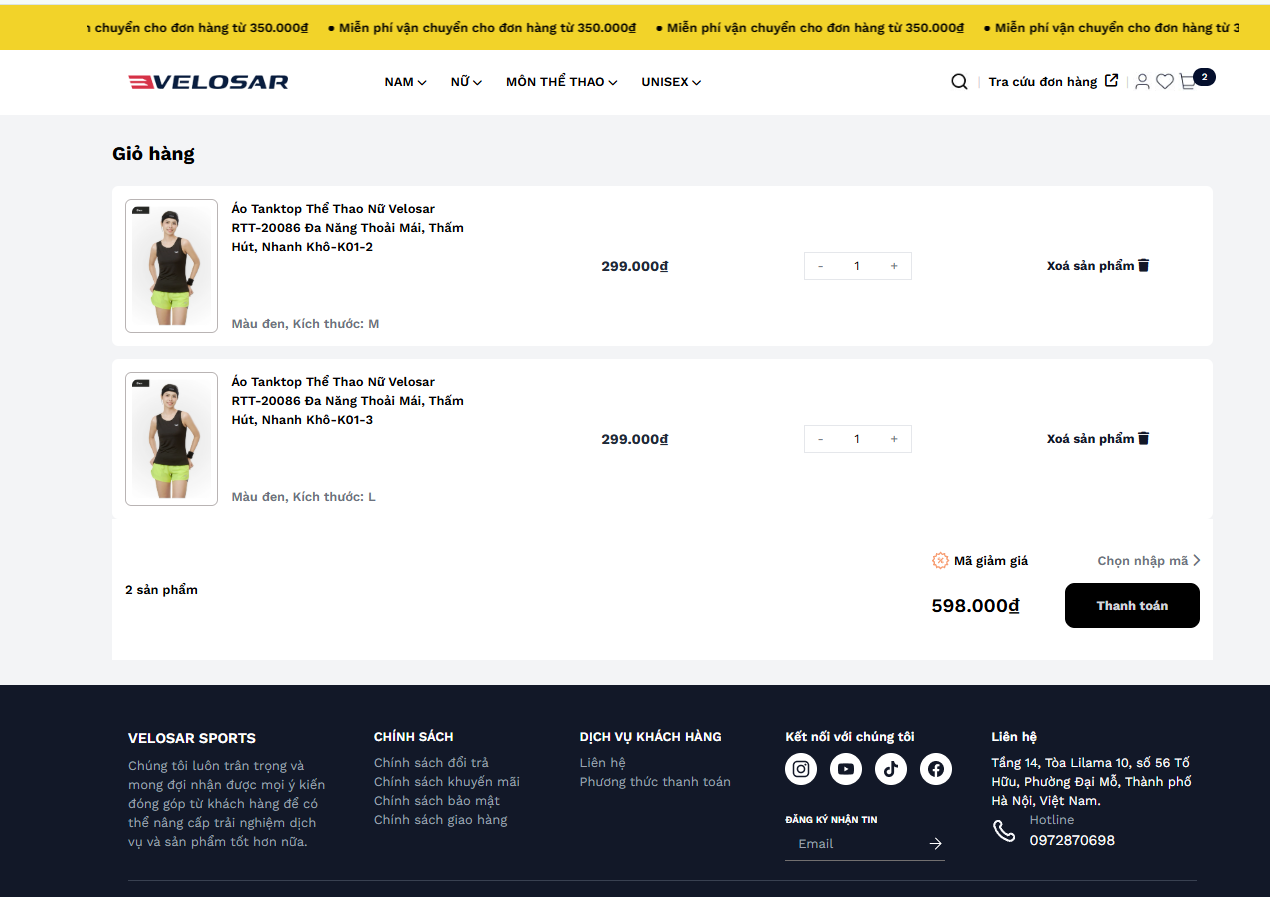
Task: Click the '2 sản phẩm' count text
Action: 161,590
